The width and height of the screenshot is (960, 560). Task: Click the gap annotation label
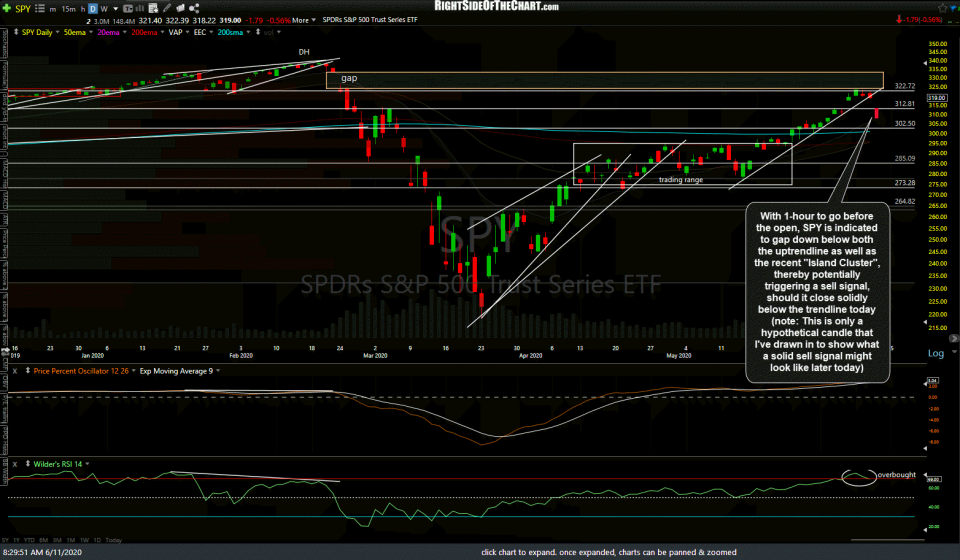click(x=349, y=78)
